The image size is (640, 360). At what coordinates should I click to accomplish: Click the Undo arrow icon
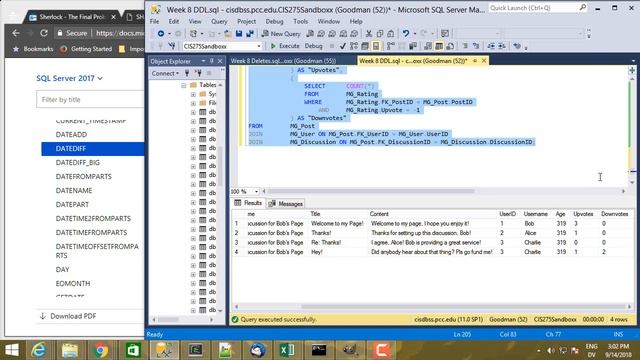tap(405, 34)
